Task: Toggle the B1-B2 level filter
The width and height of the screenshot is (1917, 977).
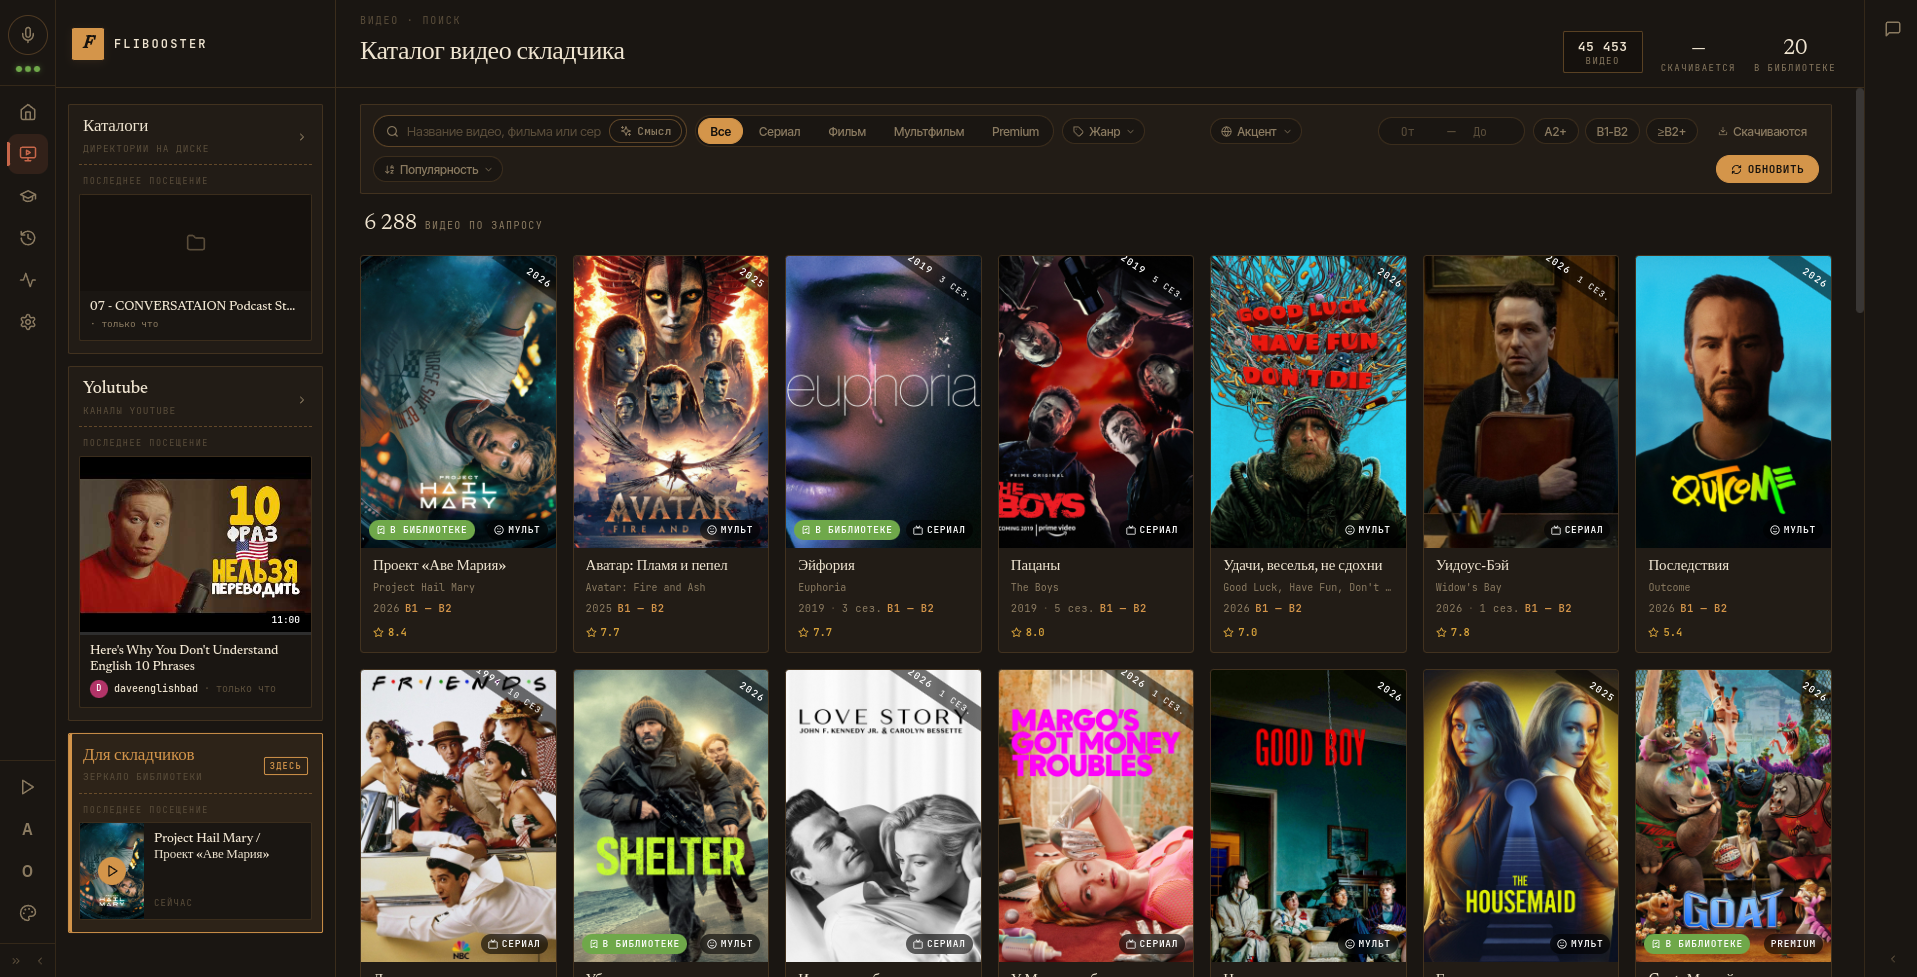Action: point(1612,132)
